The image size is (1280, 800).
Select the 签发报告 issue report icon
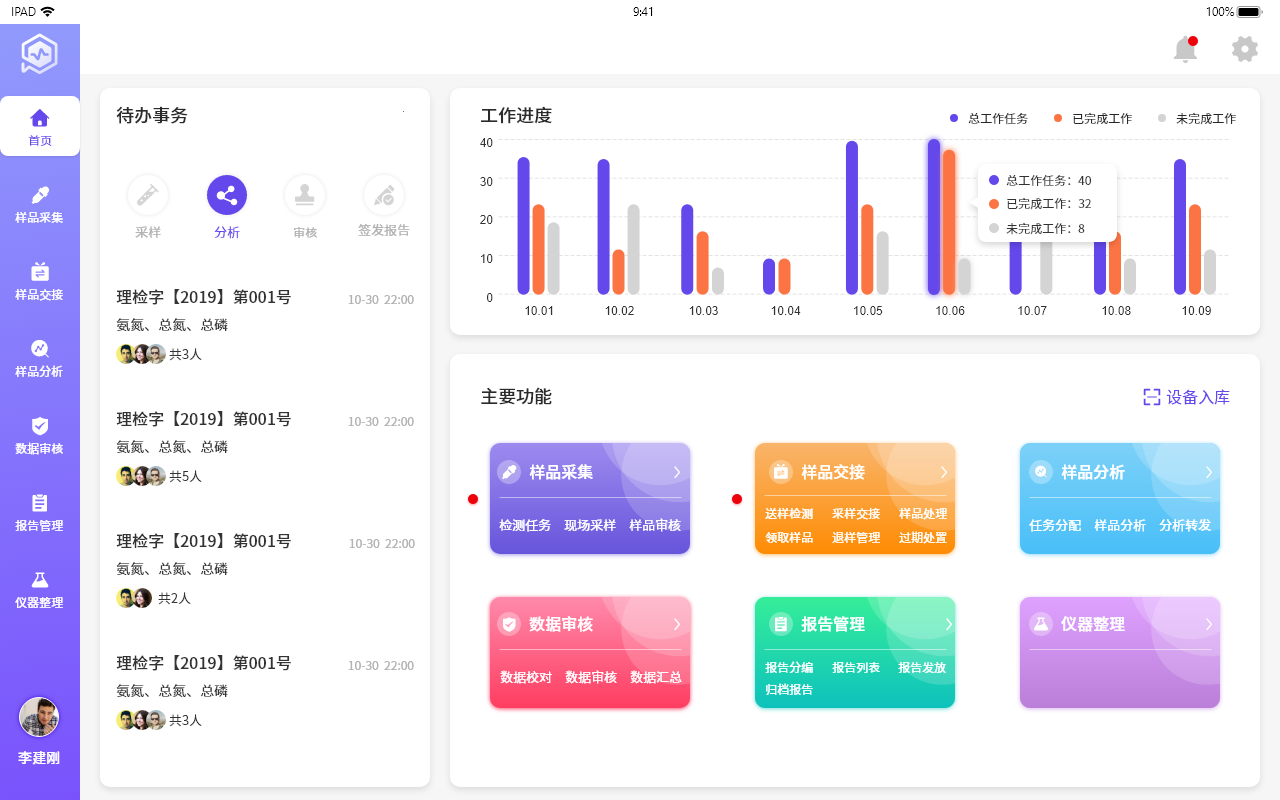coord(384,196)
